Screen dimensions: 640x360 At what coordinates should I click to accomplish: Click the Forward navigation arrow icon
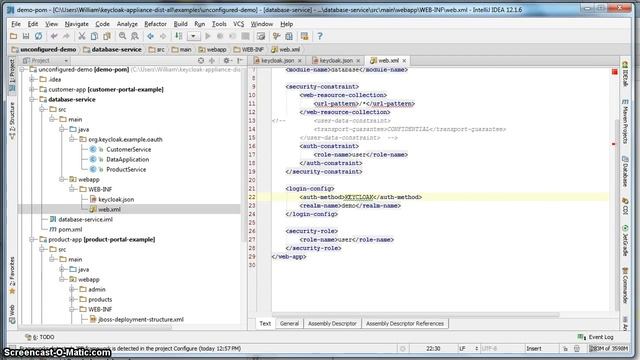163,36
